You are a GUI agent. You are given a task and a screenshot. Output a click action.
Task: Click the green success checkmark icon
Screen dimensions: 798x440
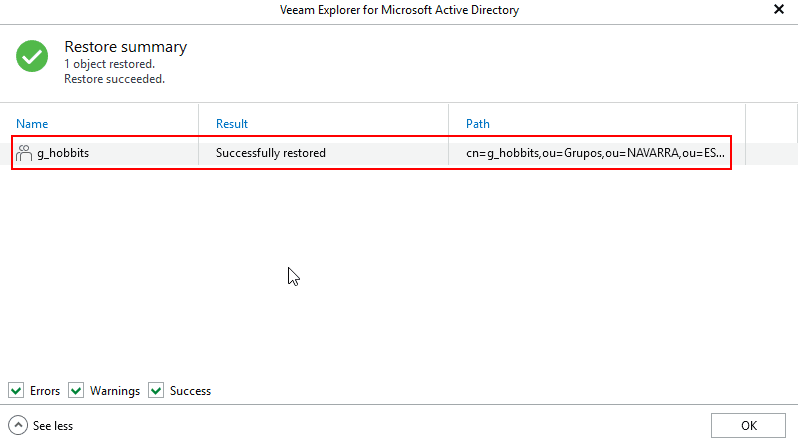tap(32, 56)
